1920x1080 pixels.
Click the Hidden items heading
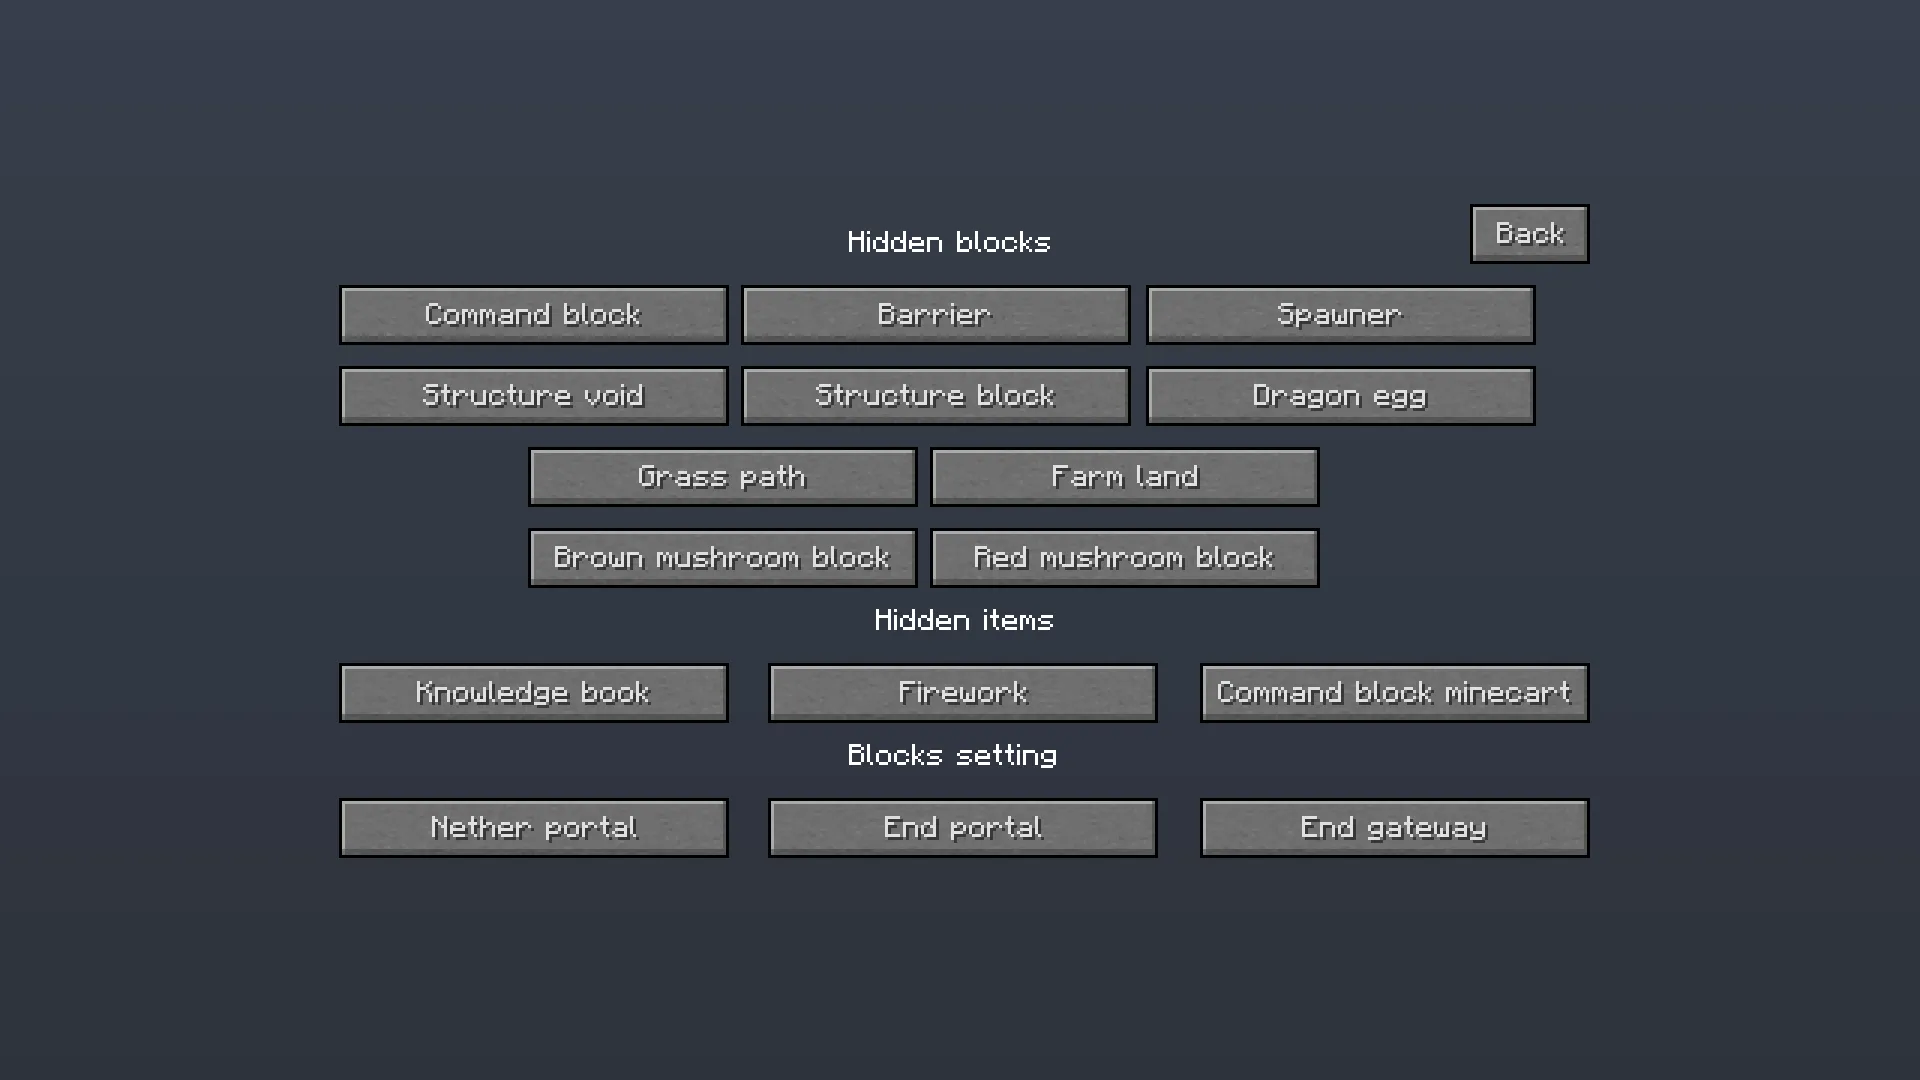pos(963,620)
